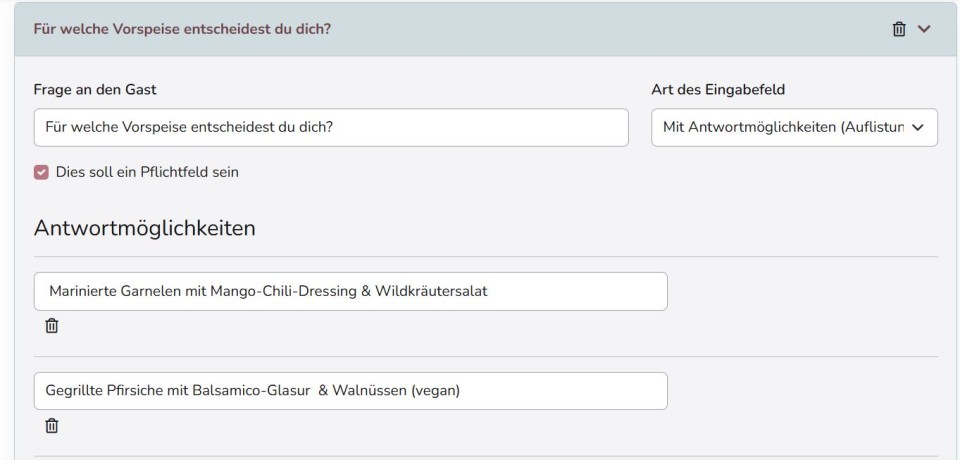Delete the Vorspeise question via header trash icon

[899, 29]
